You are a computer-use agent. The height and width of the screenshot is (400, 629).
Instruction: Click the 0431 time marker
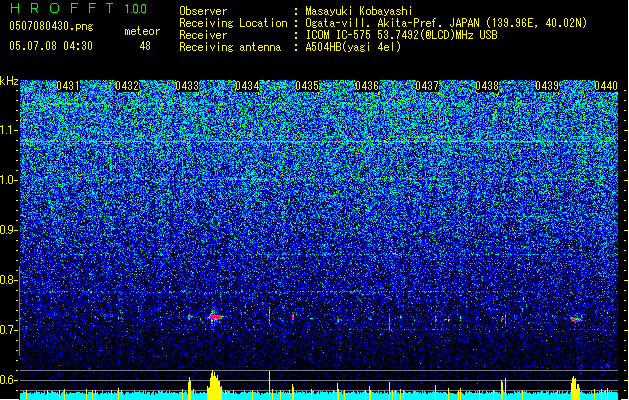[68, 86]
